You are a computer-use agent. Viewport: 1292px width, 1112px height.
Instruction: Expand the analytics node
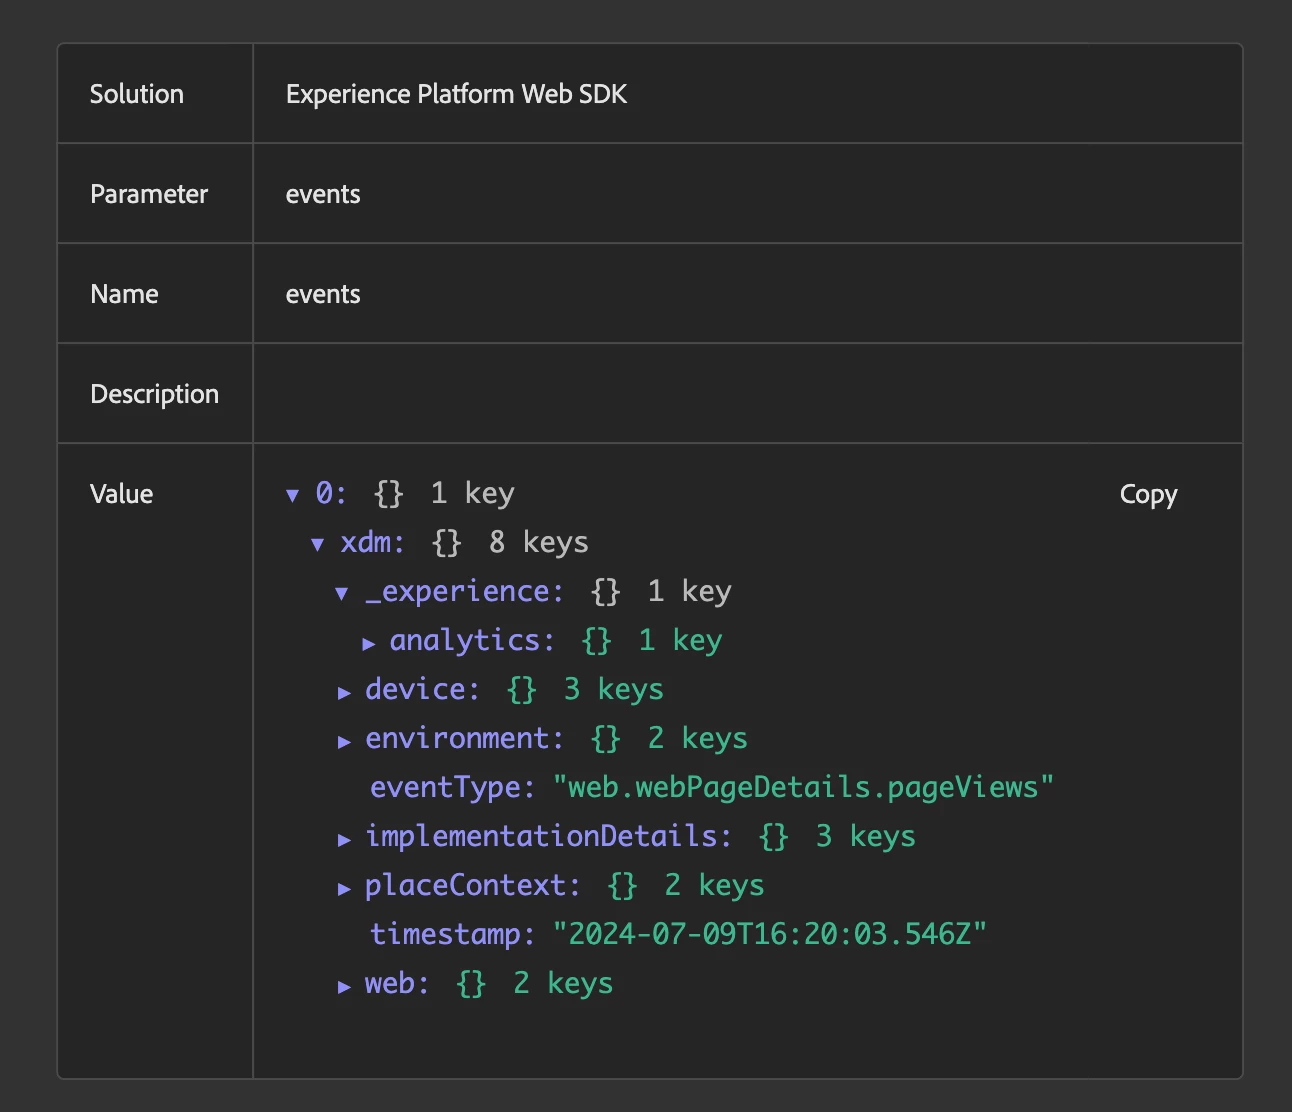[368, 643]
